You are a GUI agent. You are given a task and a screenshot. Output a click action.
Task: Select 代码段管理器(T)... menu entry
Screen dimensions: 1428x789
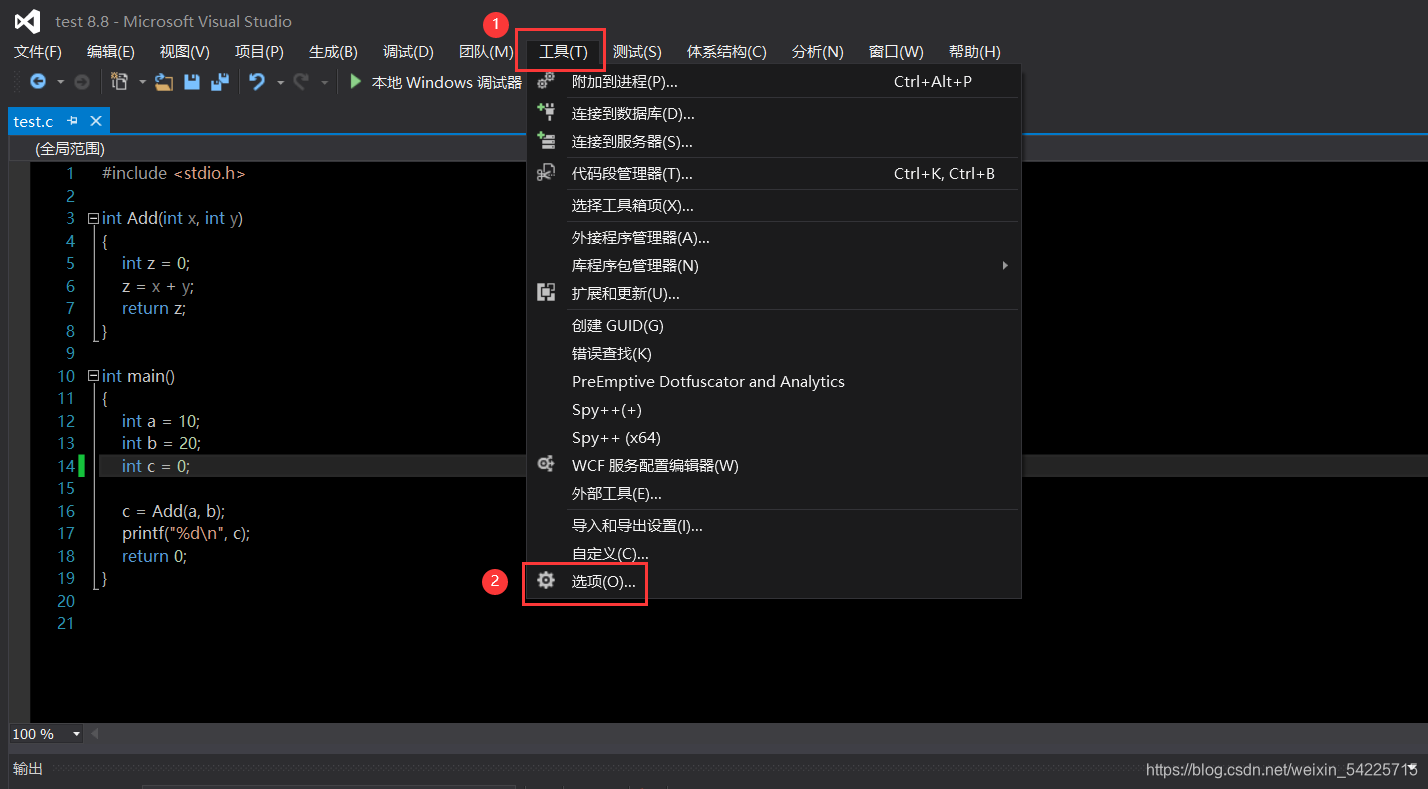(x=774, y=174)
